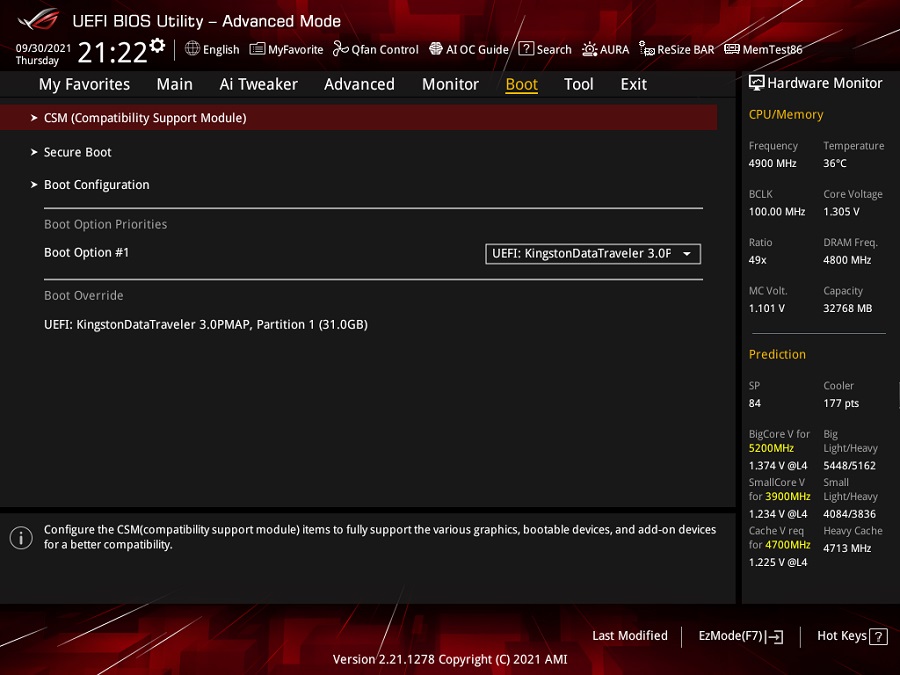
Task: Expand CSM (Compatibility Support Module)
Action: (x=359, y=118)
